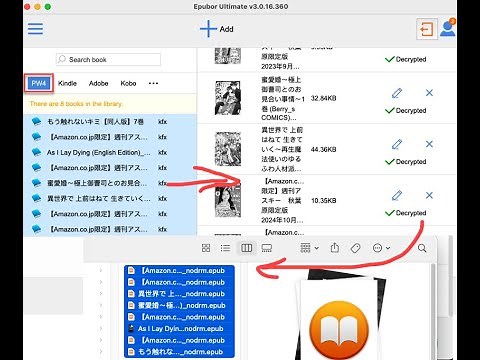Switch to the Adobe tab

(x=98, y=83)
